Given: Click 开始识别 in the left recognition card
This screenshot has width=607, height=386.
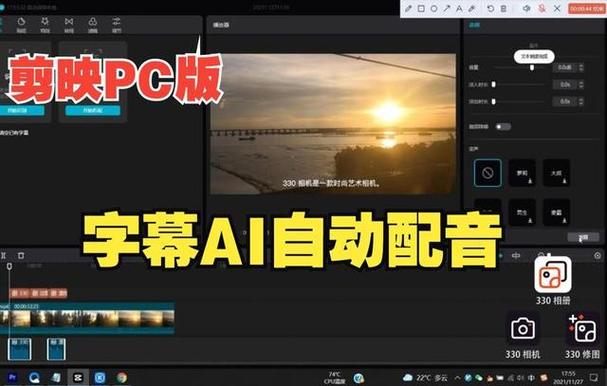Looking at the screenshot, I should [x=21, y=111].
